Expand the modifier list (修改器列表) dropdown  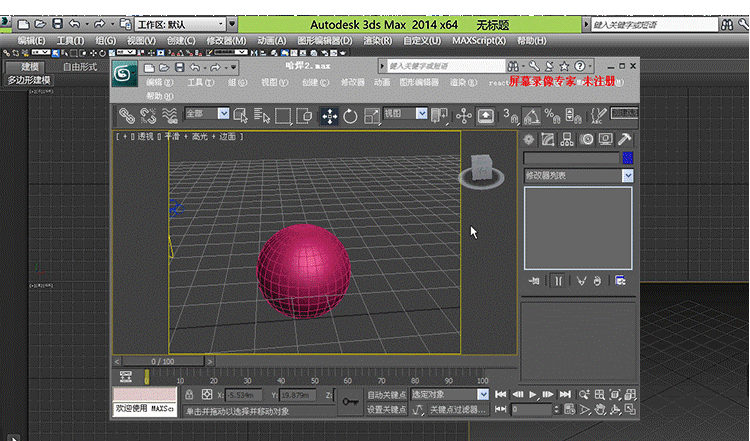pyautogui.click(x=627, y=175)
